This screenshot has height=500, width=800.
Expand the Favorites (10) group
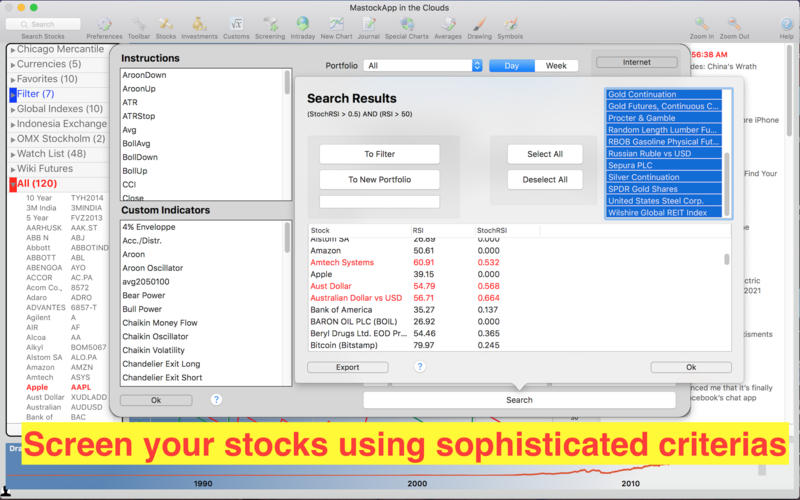click(13, 80)
